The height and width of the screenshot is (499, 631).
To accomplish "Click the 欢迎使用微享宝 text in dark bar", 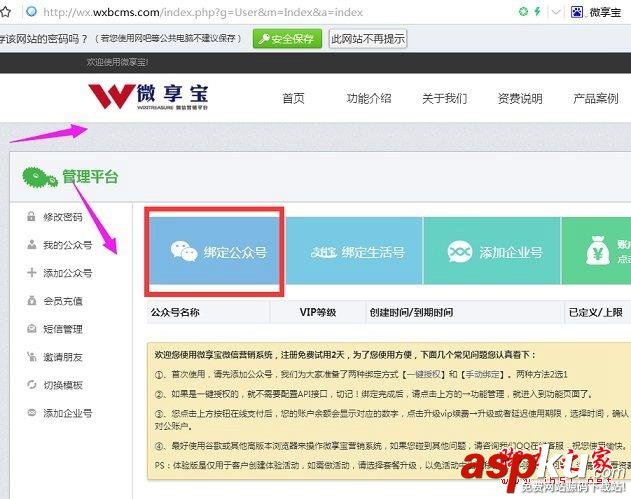I will point(118,62).
